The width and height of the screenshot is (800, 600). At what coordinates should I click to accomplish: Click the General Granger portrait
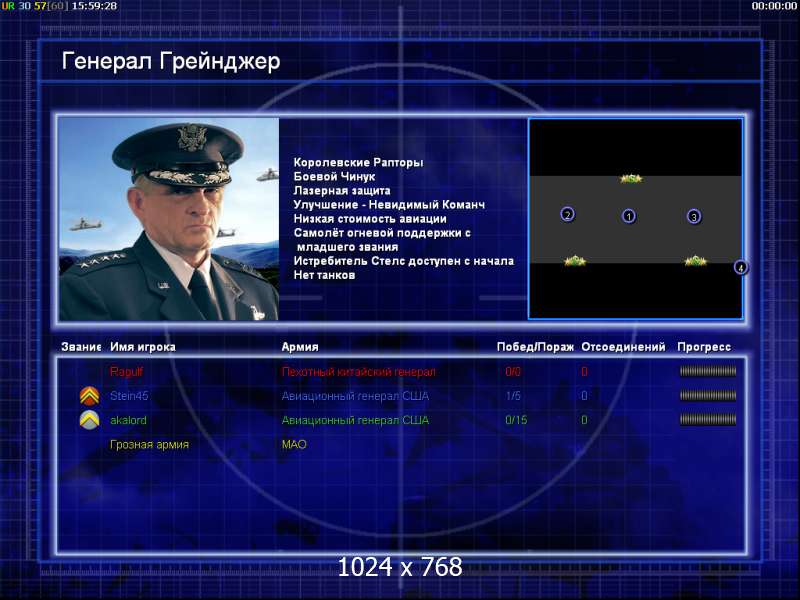[169, 219]
